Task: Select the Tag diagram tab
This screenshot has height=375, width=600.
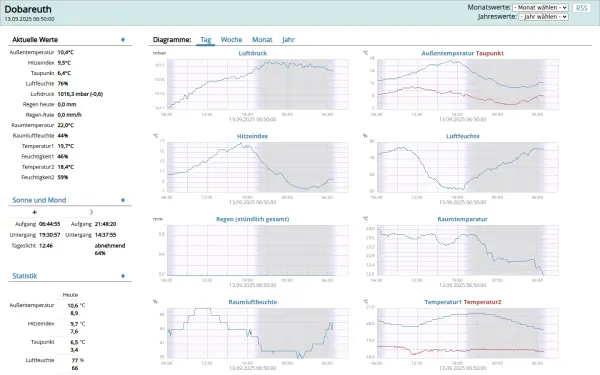Action: click(x=205, y=39)
